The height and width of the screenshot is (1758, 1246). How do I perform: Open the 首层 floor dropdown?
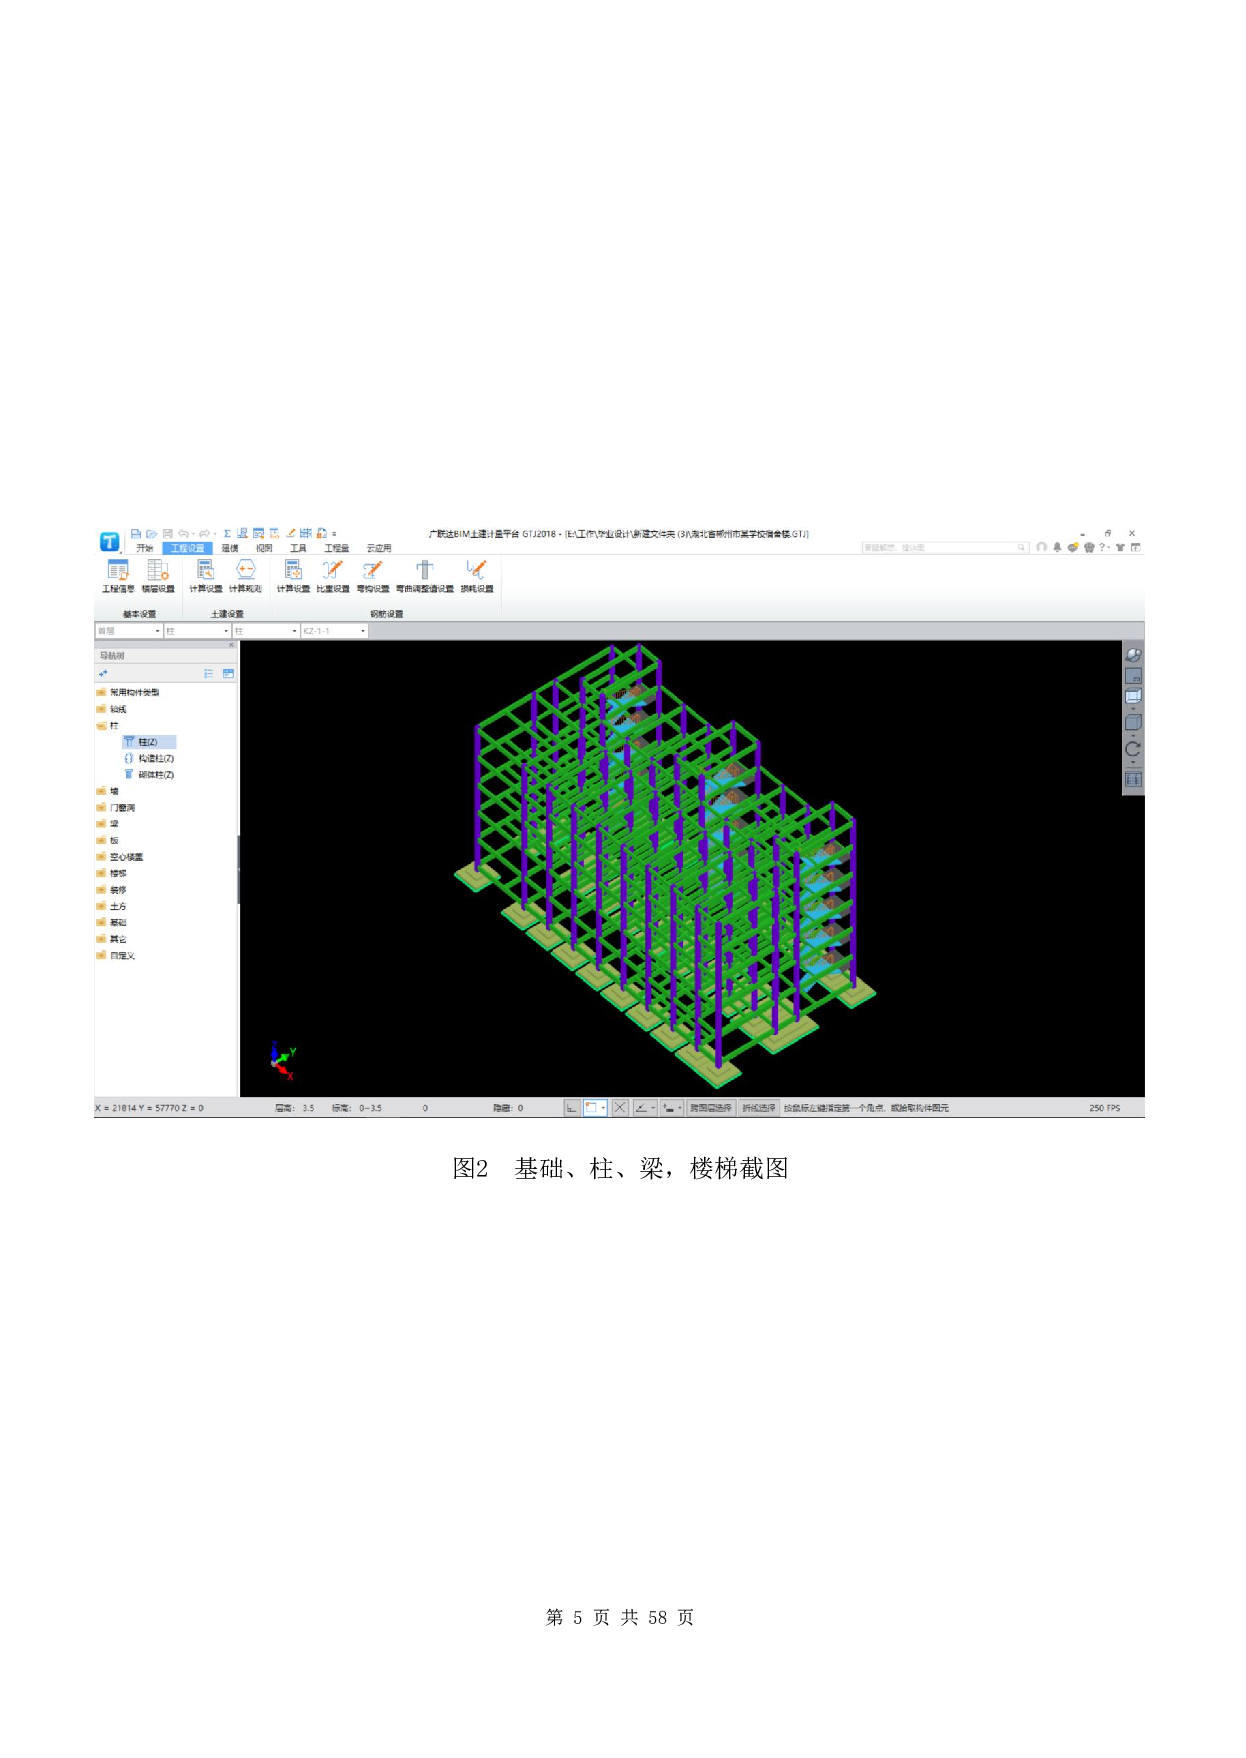[129, 631]
